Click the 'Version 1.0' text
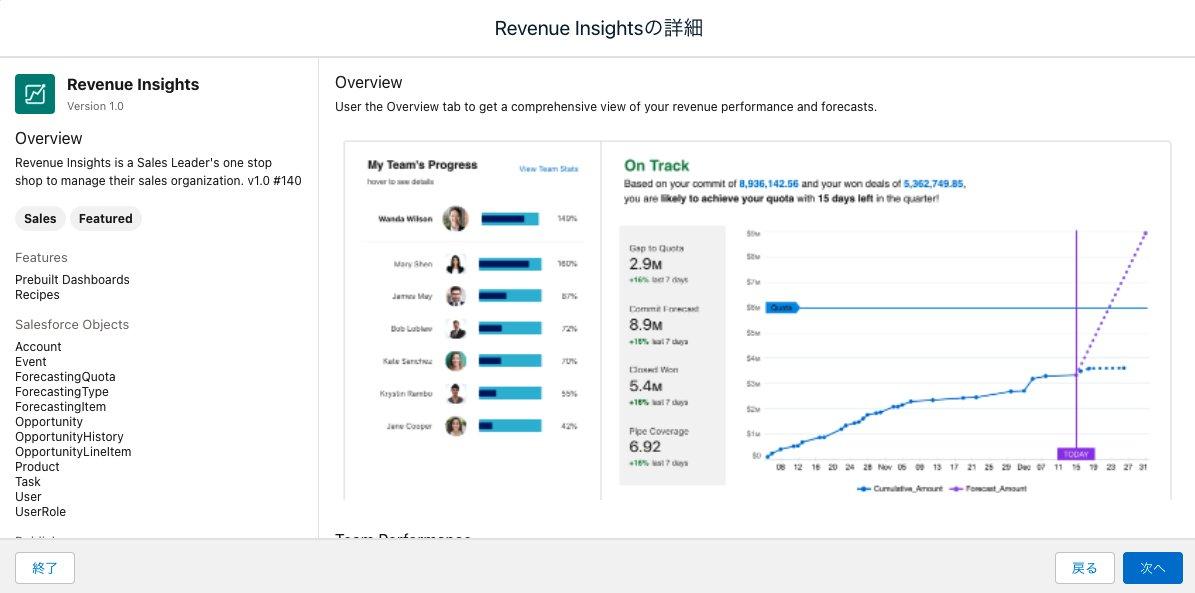 (x=95, y=106)
